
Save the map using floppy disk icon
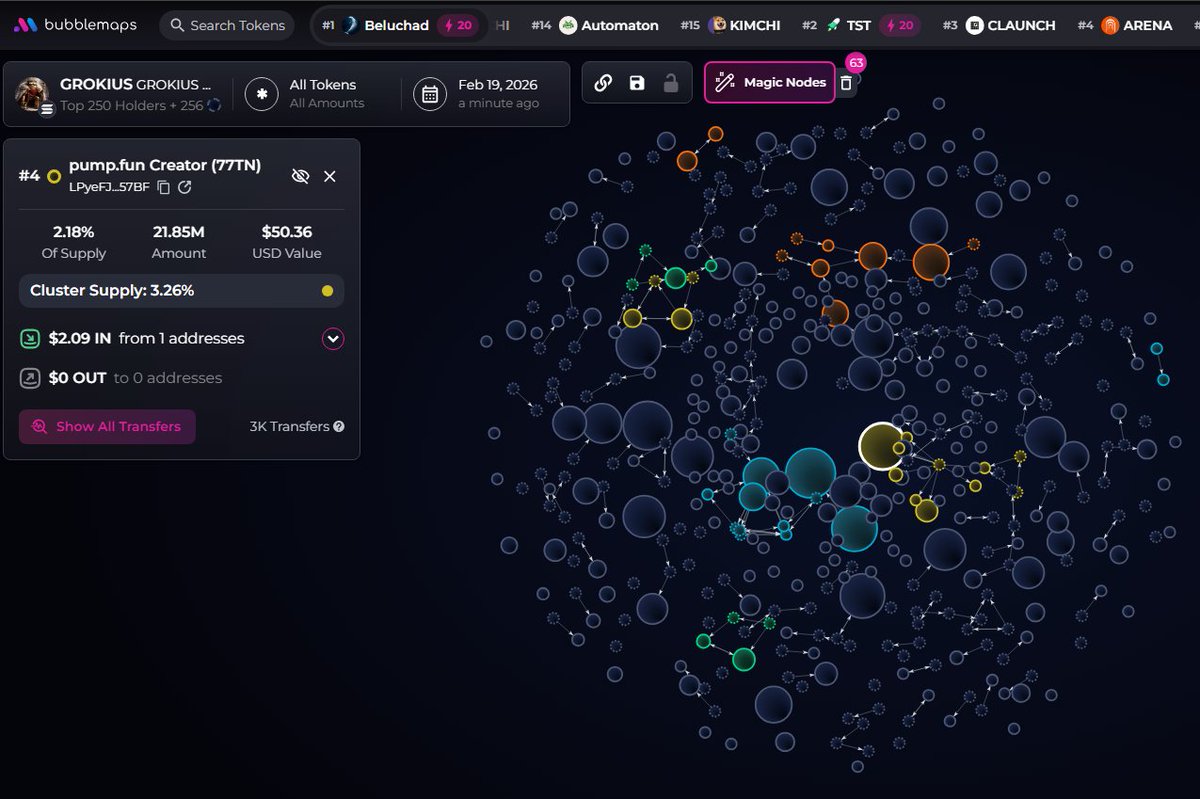click(x=637, y=83)
